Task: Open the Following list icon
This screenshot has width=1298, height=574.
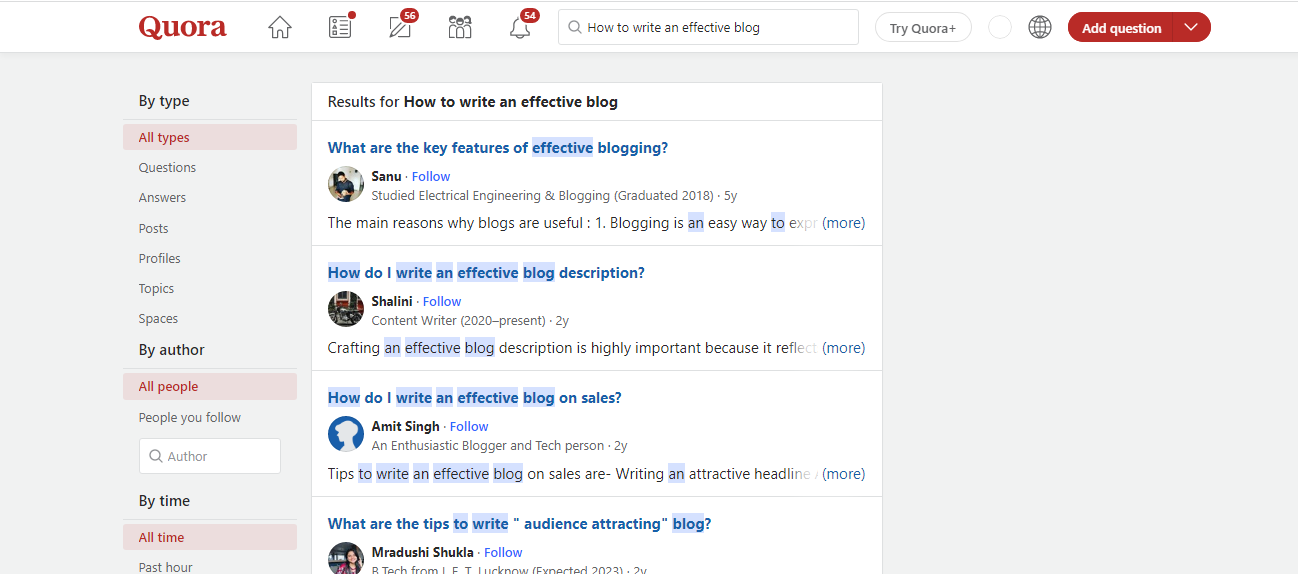Action: click(340, 27)
